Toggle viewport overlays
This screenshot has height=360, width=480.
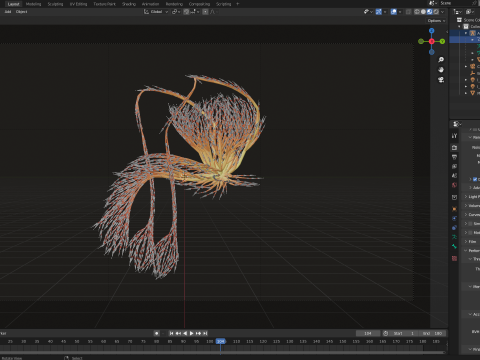point(394,12)
